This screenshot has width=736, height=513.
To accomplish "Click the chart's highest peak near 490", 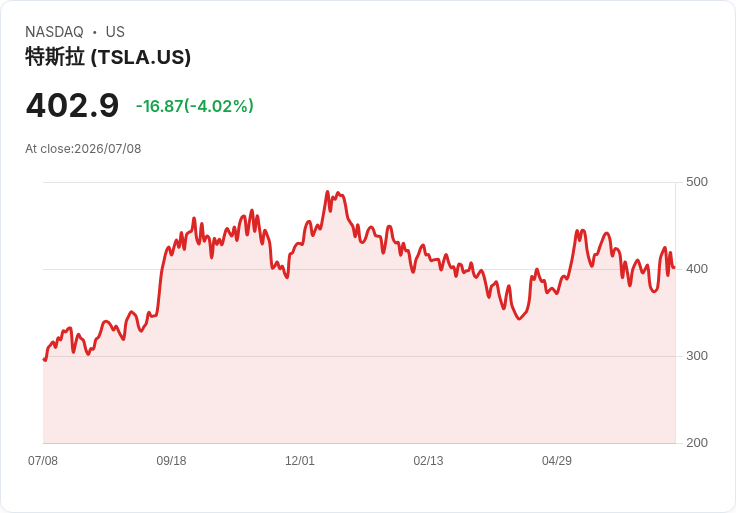I will pyautogui.click(x=327, y=191).
